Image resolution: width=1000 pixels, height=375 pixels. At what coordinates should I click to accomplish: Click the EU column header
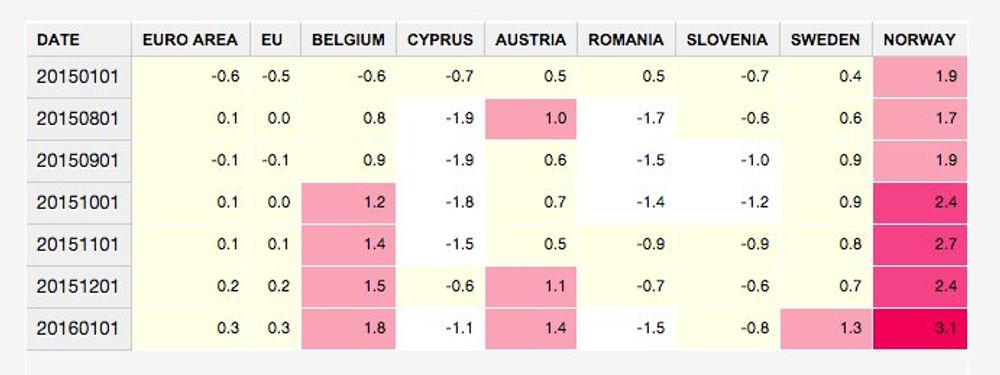tap(276, 40)
